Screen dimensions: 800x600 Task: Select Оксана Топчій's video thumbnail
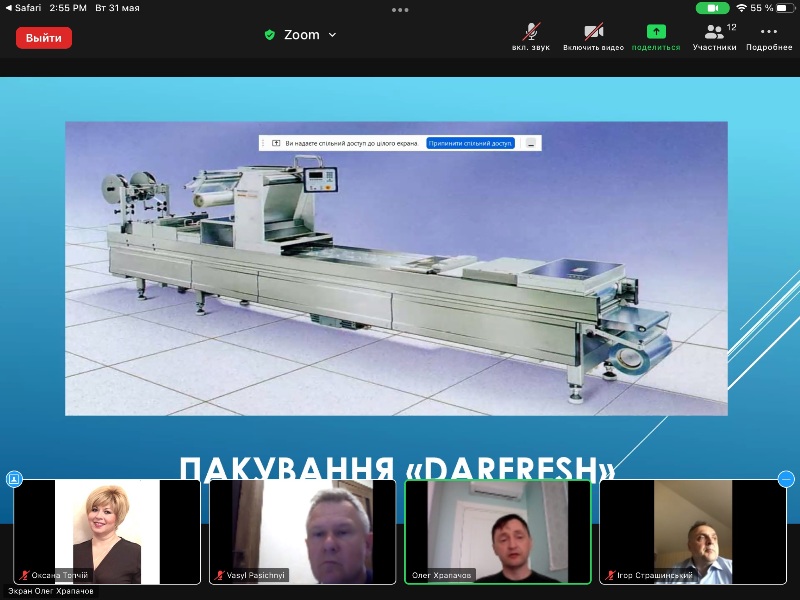107,531
